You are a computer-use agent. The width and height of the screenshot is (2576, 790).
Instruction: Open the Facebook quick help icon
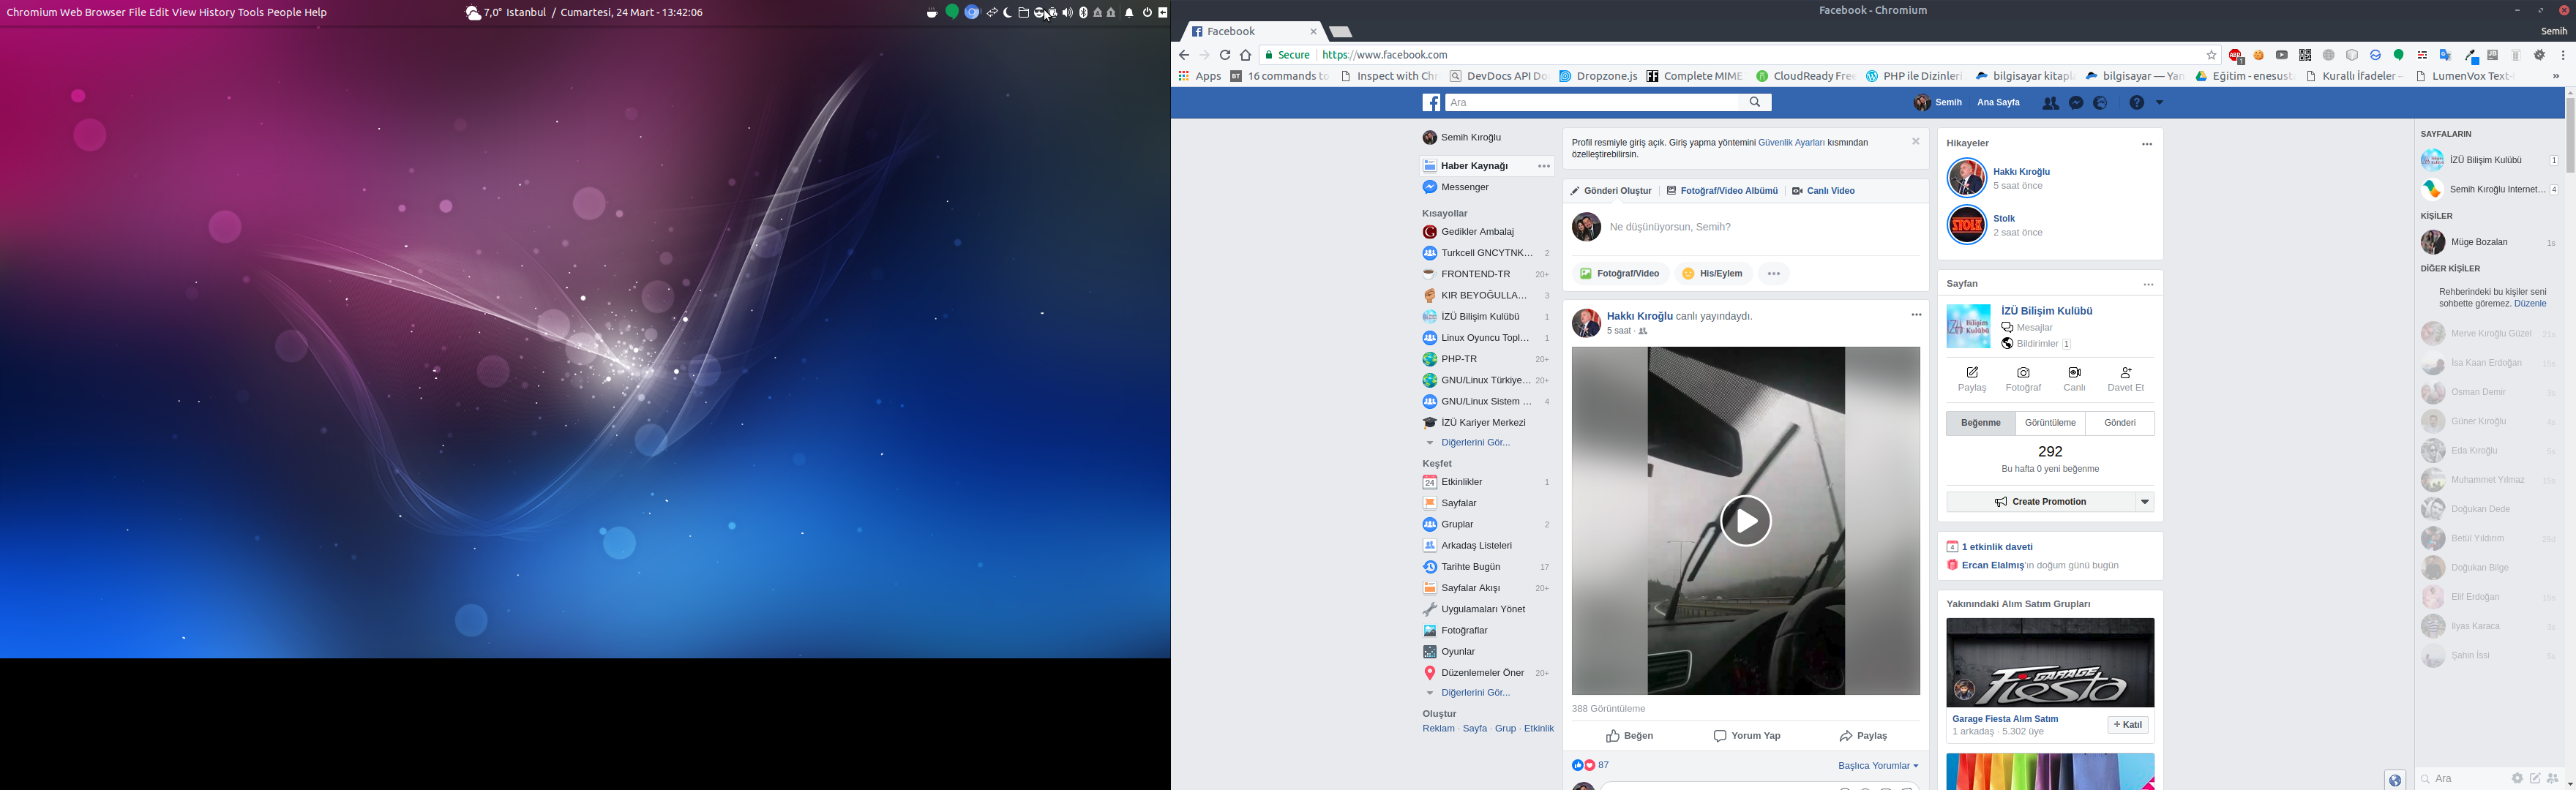click(x=2136, y=103)
